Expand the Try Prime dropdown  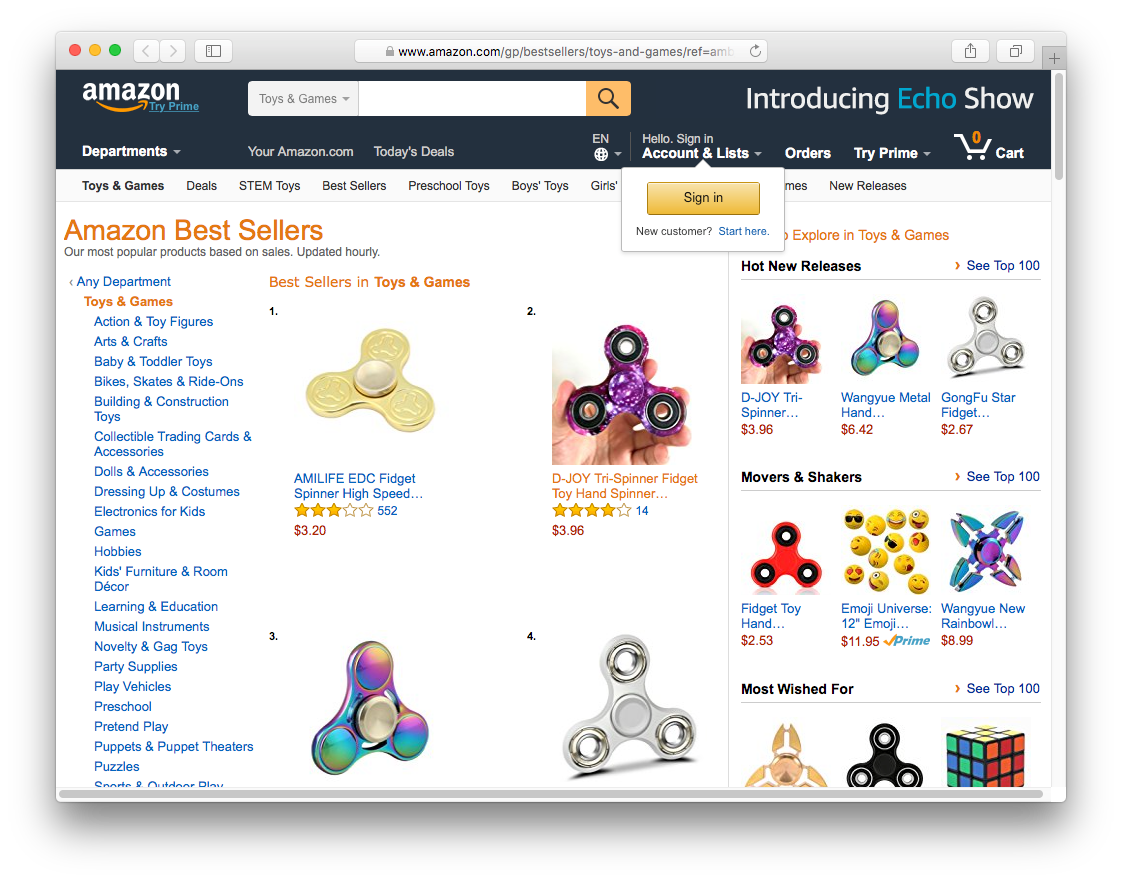(892, 153)
